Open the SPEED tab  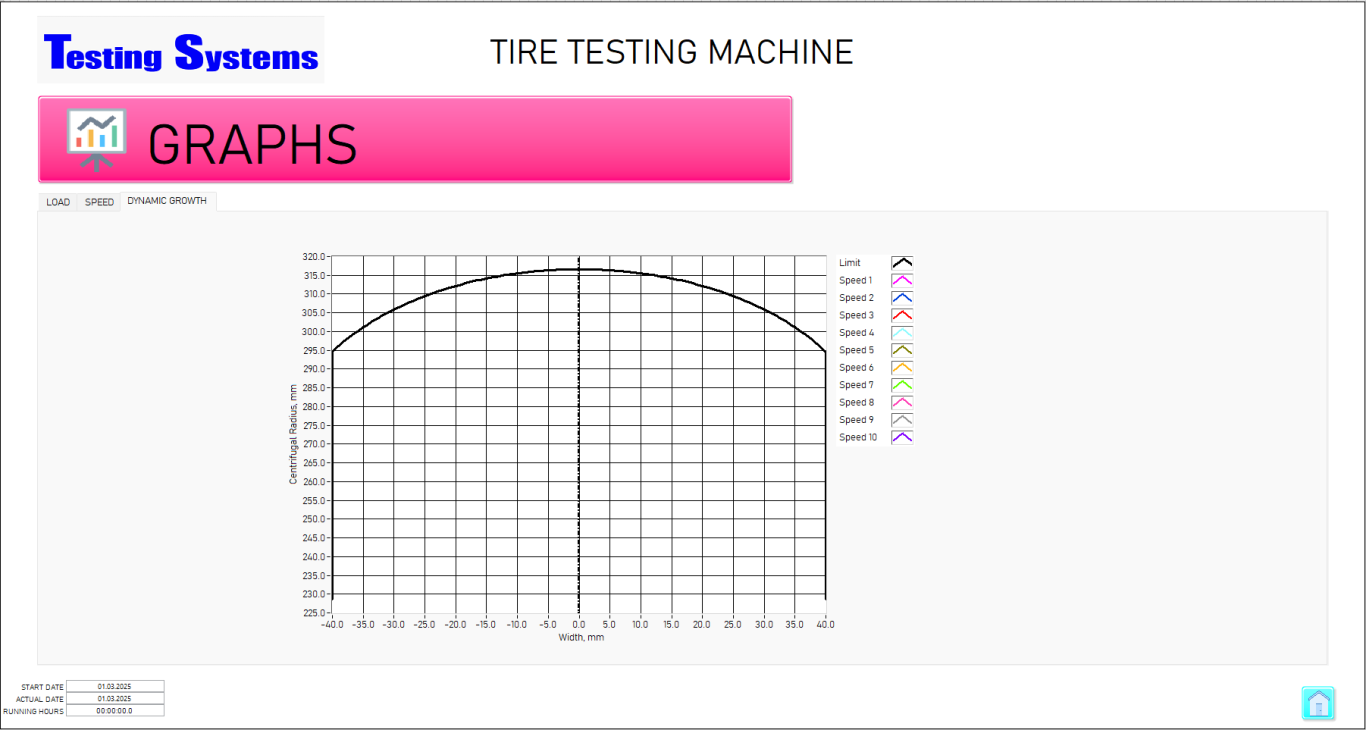(x=99, y=202)
